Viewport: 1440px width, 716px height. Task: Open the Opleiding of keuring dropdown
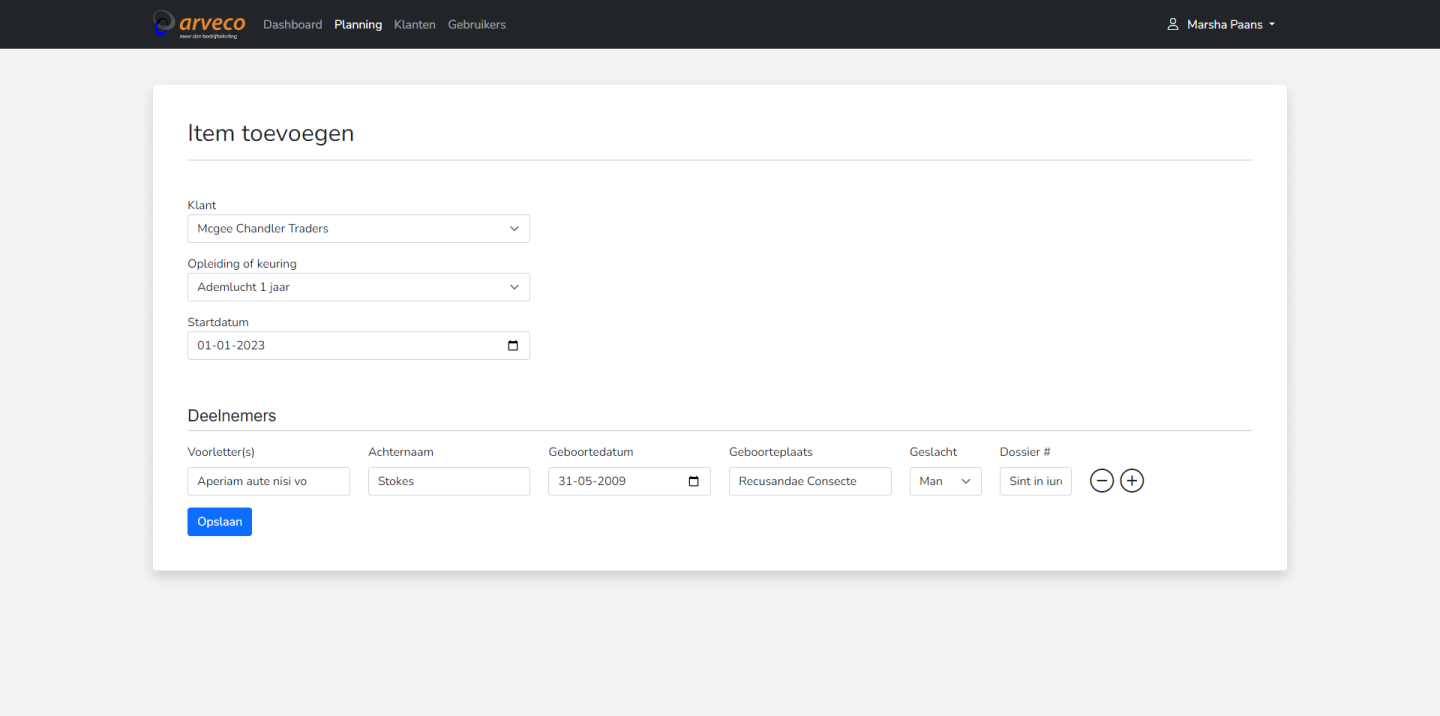358,287
